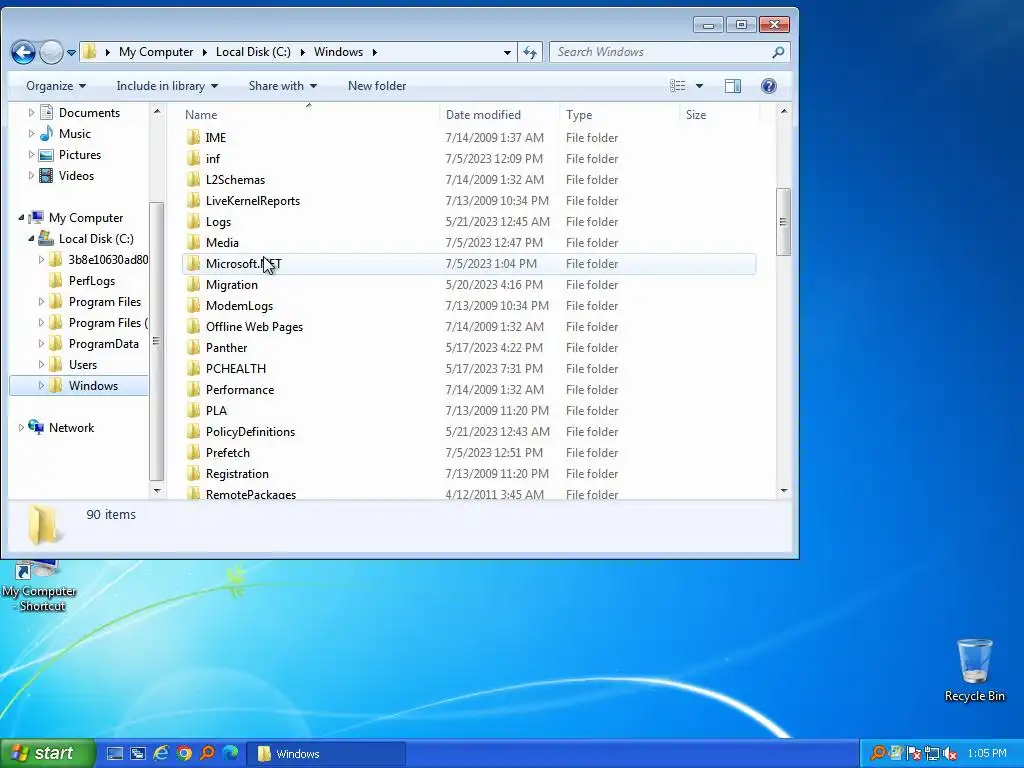
Task: Select Videos library in navigation pane
Action: 76,176
